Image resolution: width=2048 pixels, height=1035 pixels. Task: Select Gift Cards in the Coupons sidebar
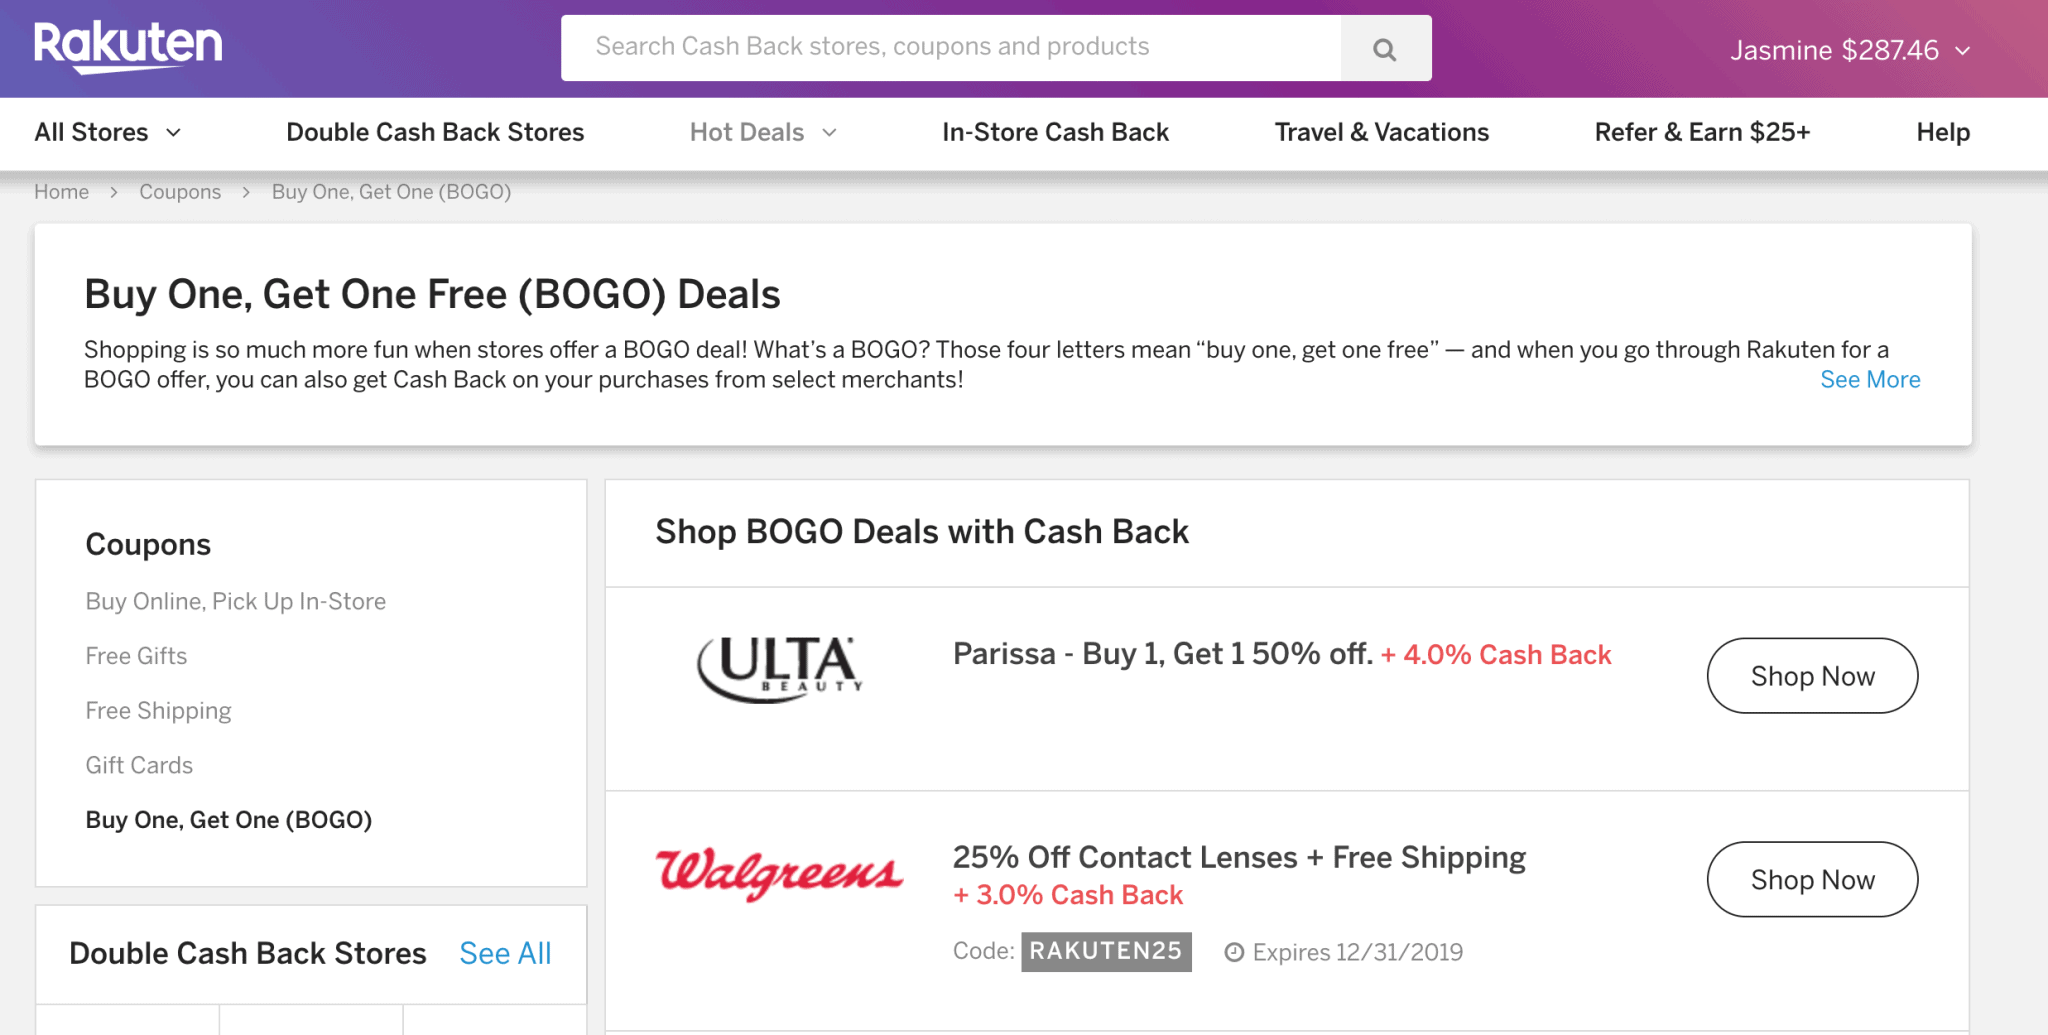pyautogui.click(x=139, y=765)
